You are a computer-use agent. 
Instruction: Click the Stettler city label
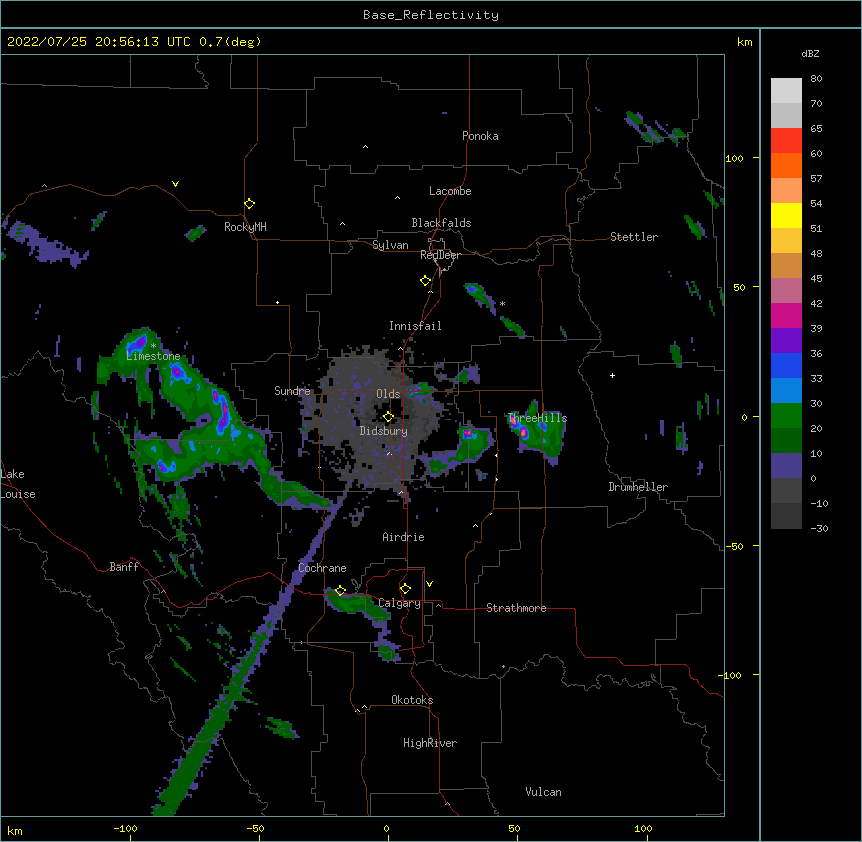click(x=634, y=237)
